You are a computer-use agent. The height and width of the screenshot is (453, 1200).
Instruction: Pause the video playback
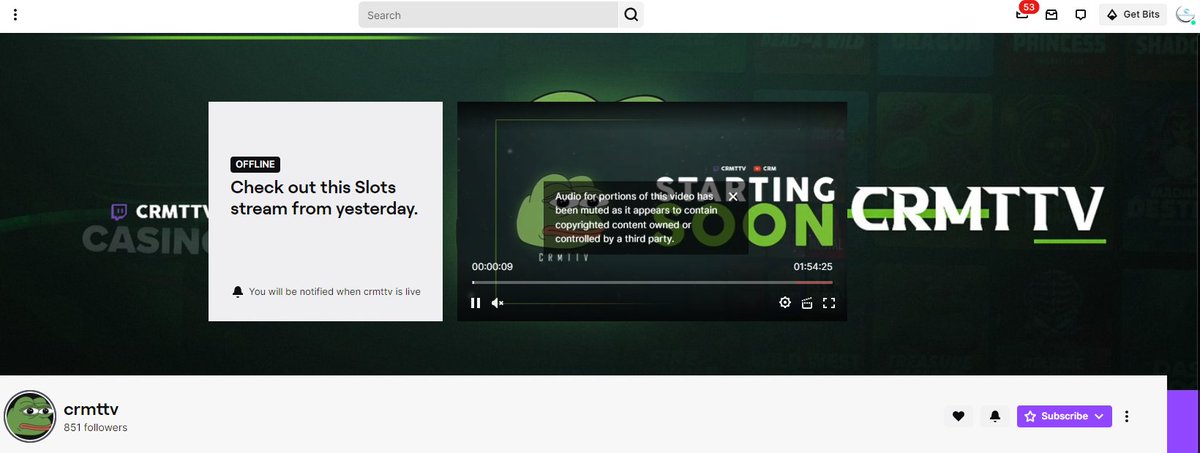[476, 303]
